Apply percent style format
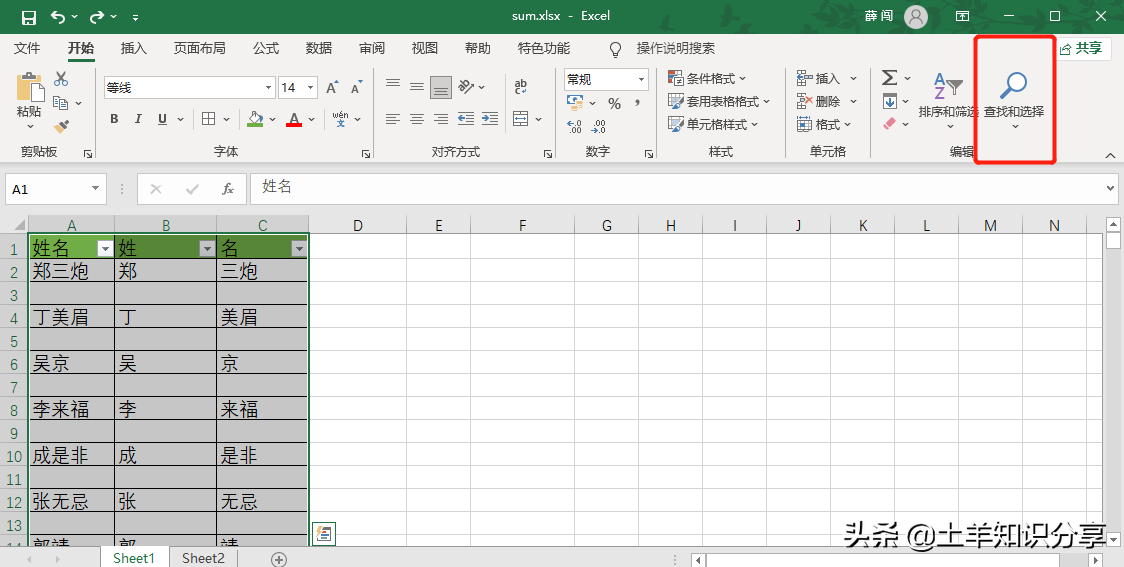 [614, 104]
